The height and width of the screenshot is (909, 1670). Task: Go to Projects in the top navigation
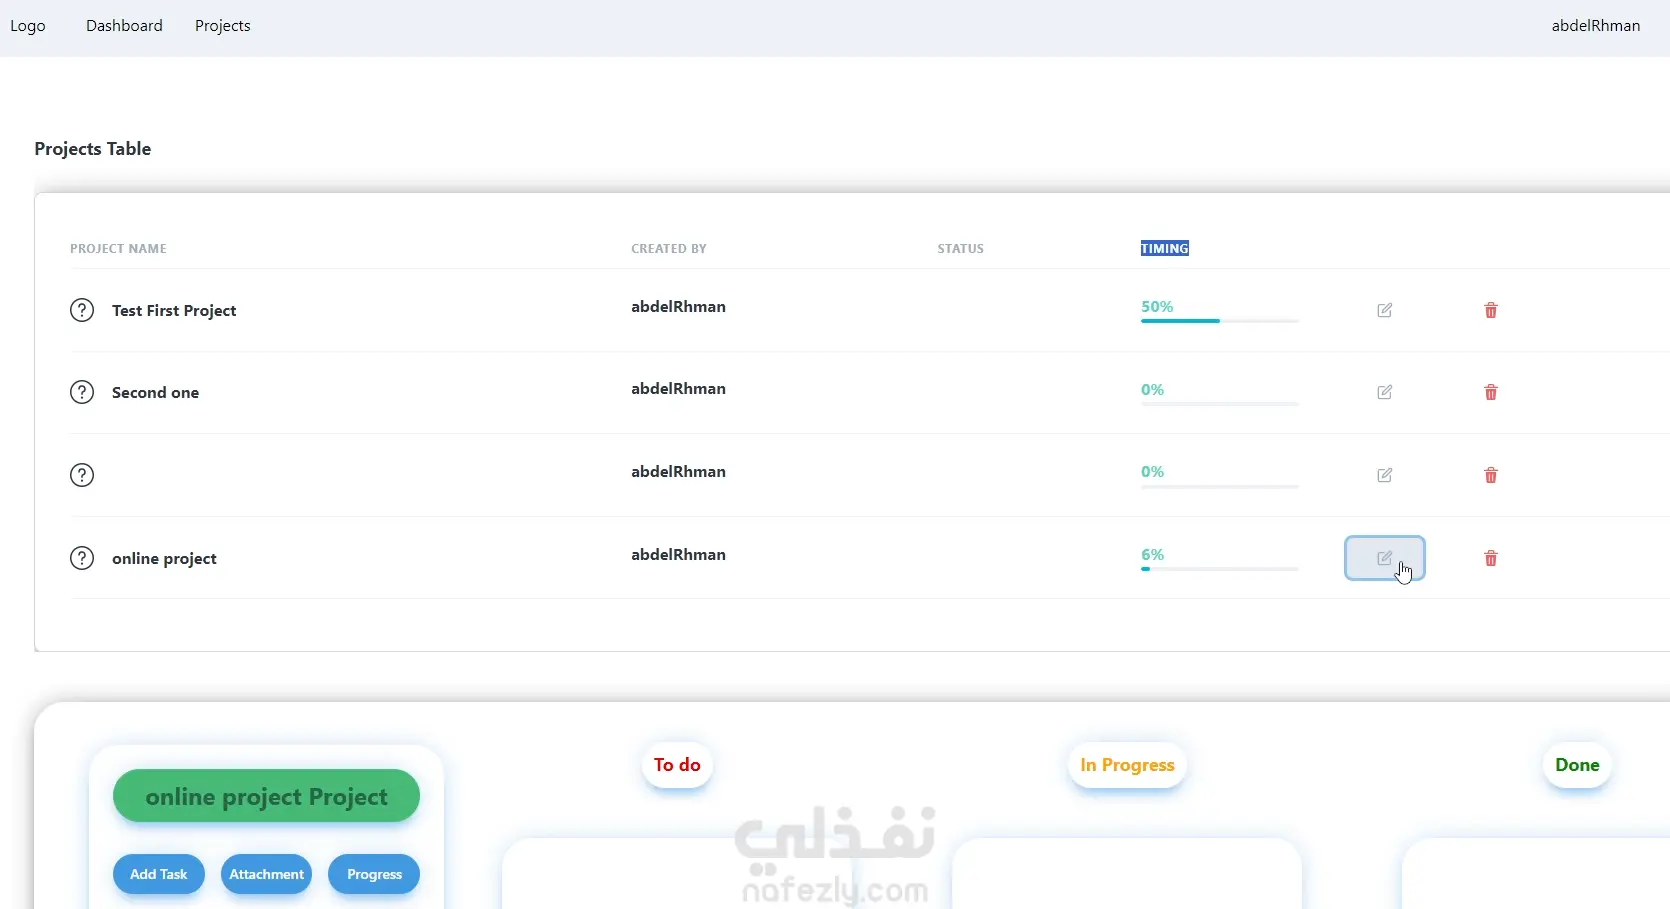click(x=223, y=26)
